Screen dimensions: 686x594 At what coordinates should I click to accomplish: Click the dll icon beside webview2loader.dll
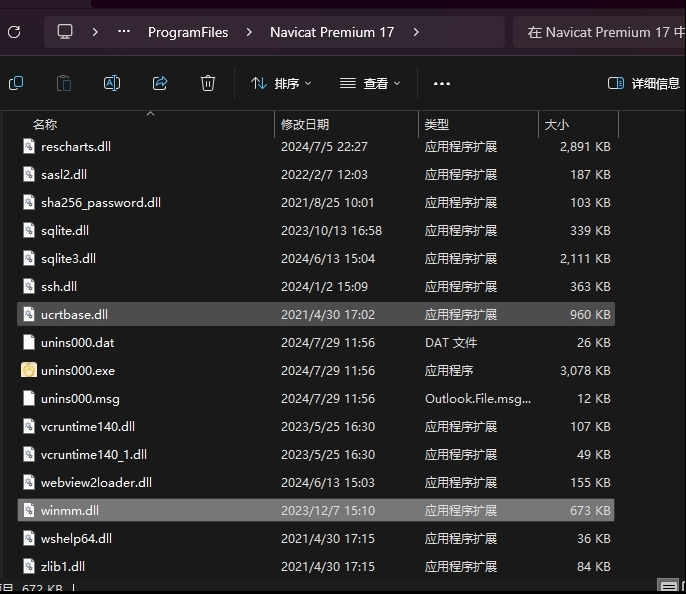pyautogui.click(x=29, y=482)
